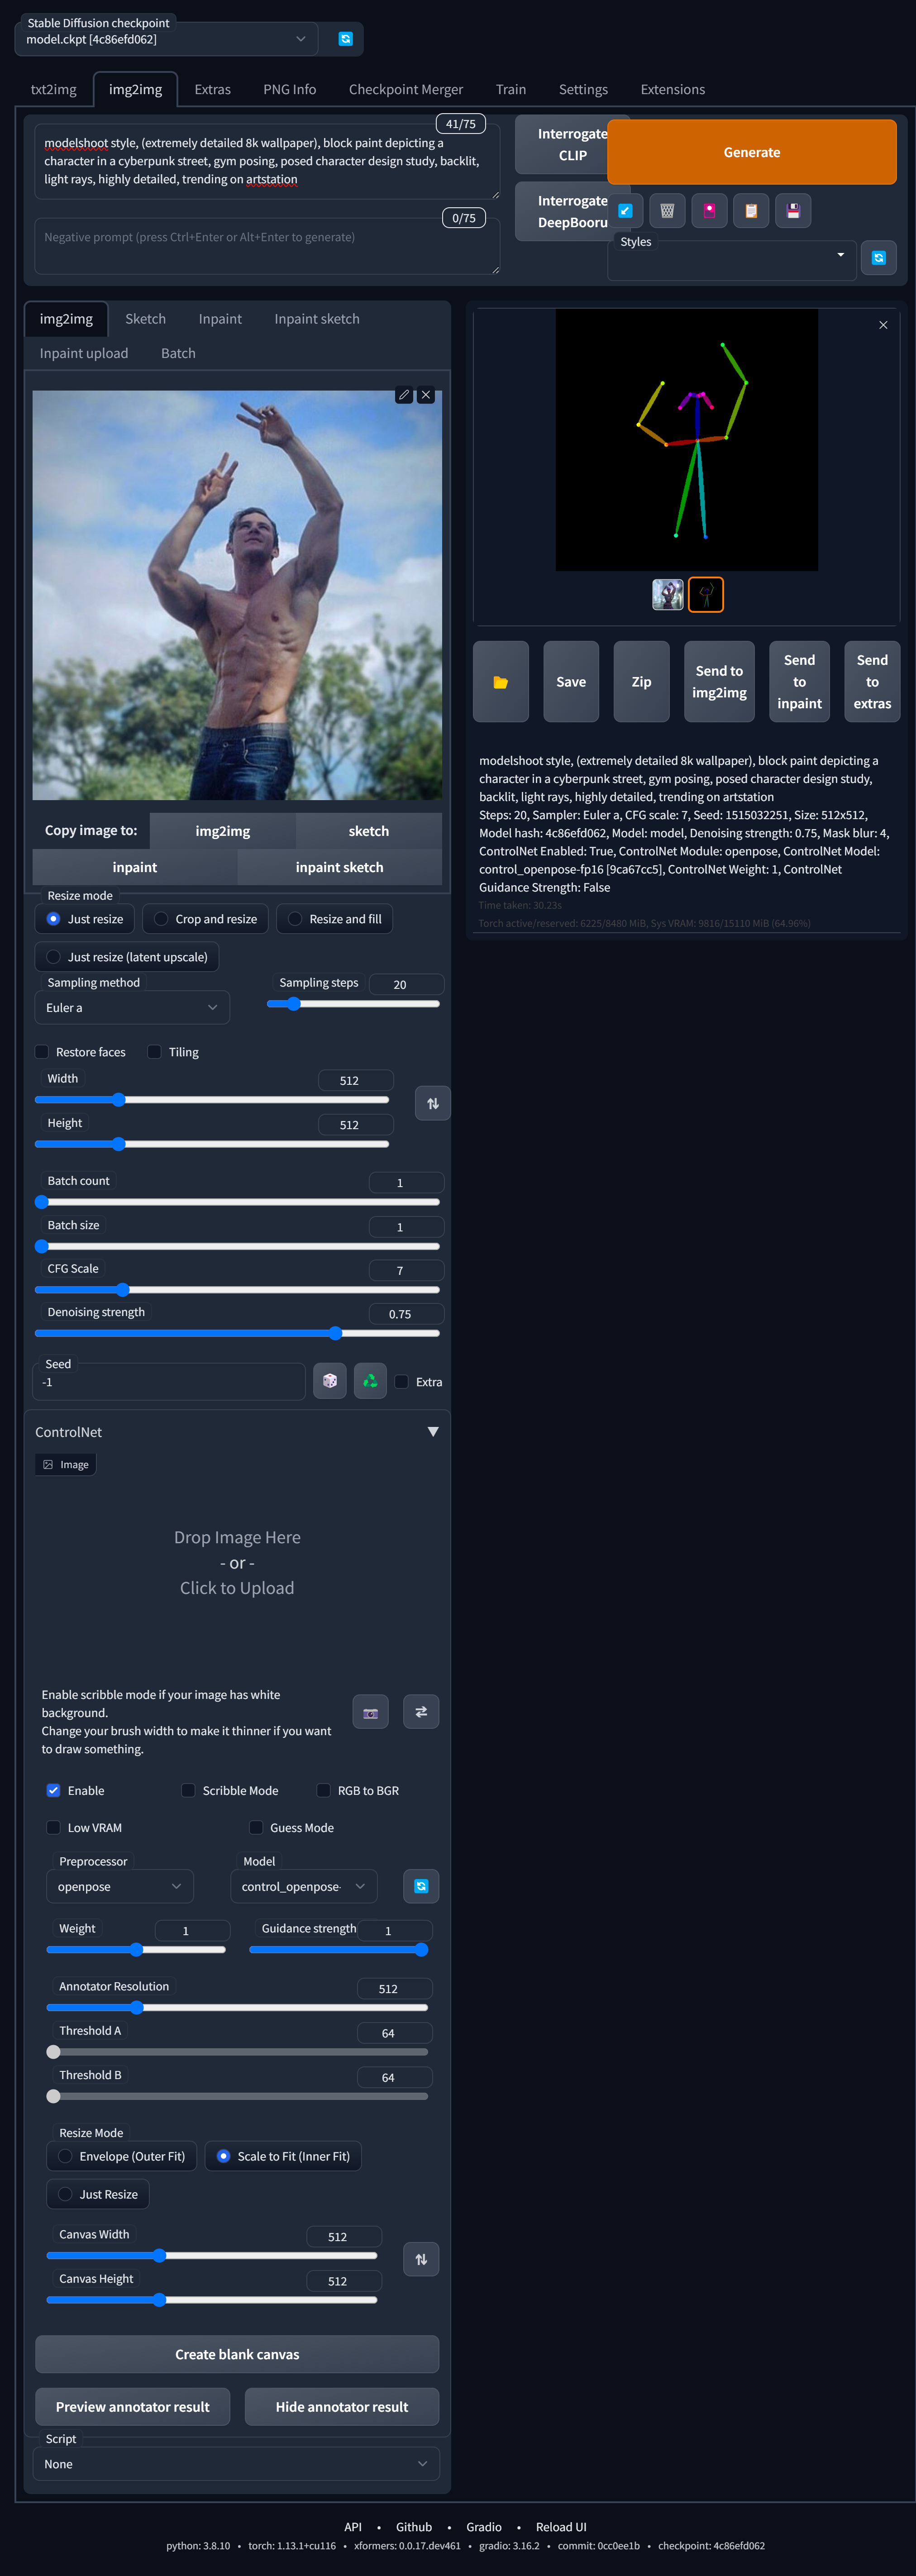The height and width of the screenshot is (2576, 916).
Task: Open webcam with ControlNet camera icon
Action: [371, 1712]
